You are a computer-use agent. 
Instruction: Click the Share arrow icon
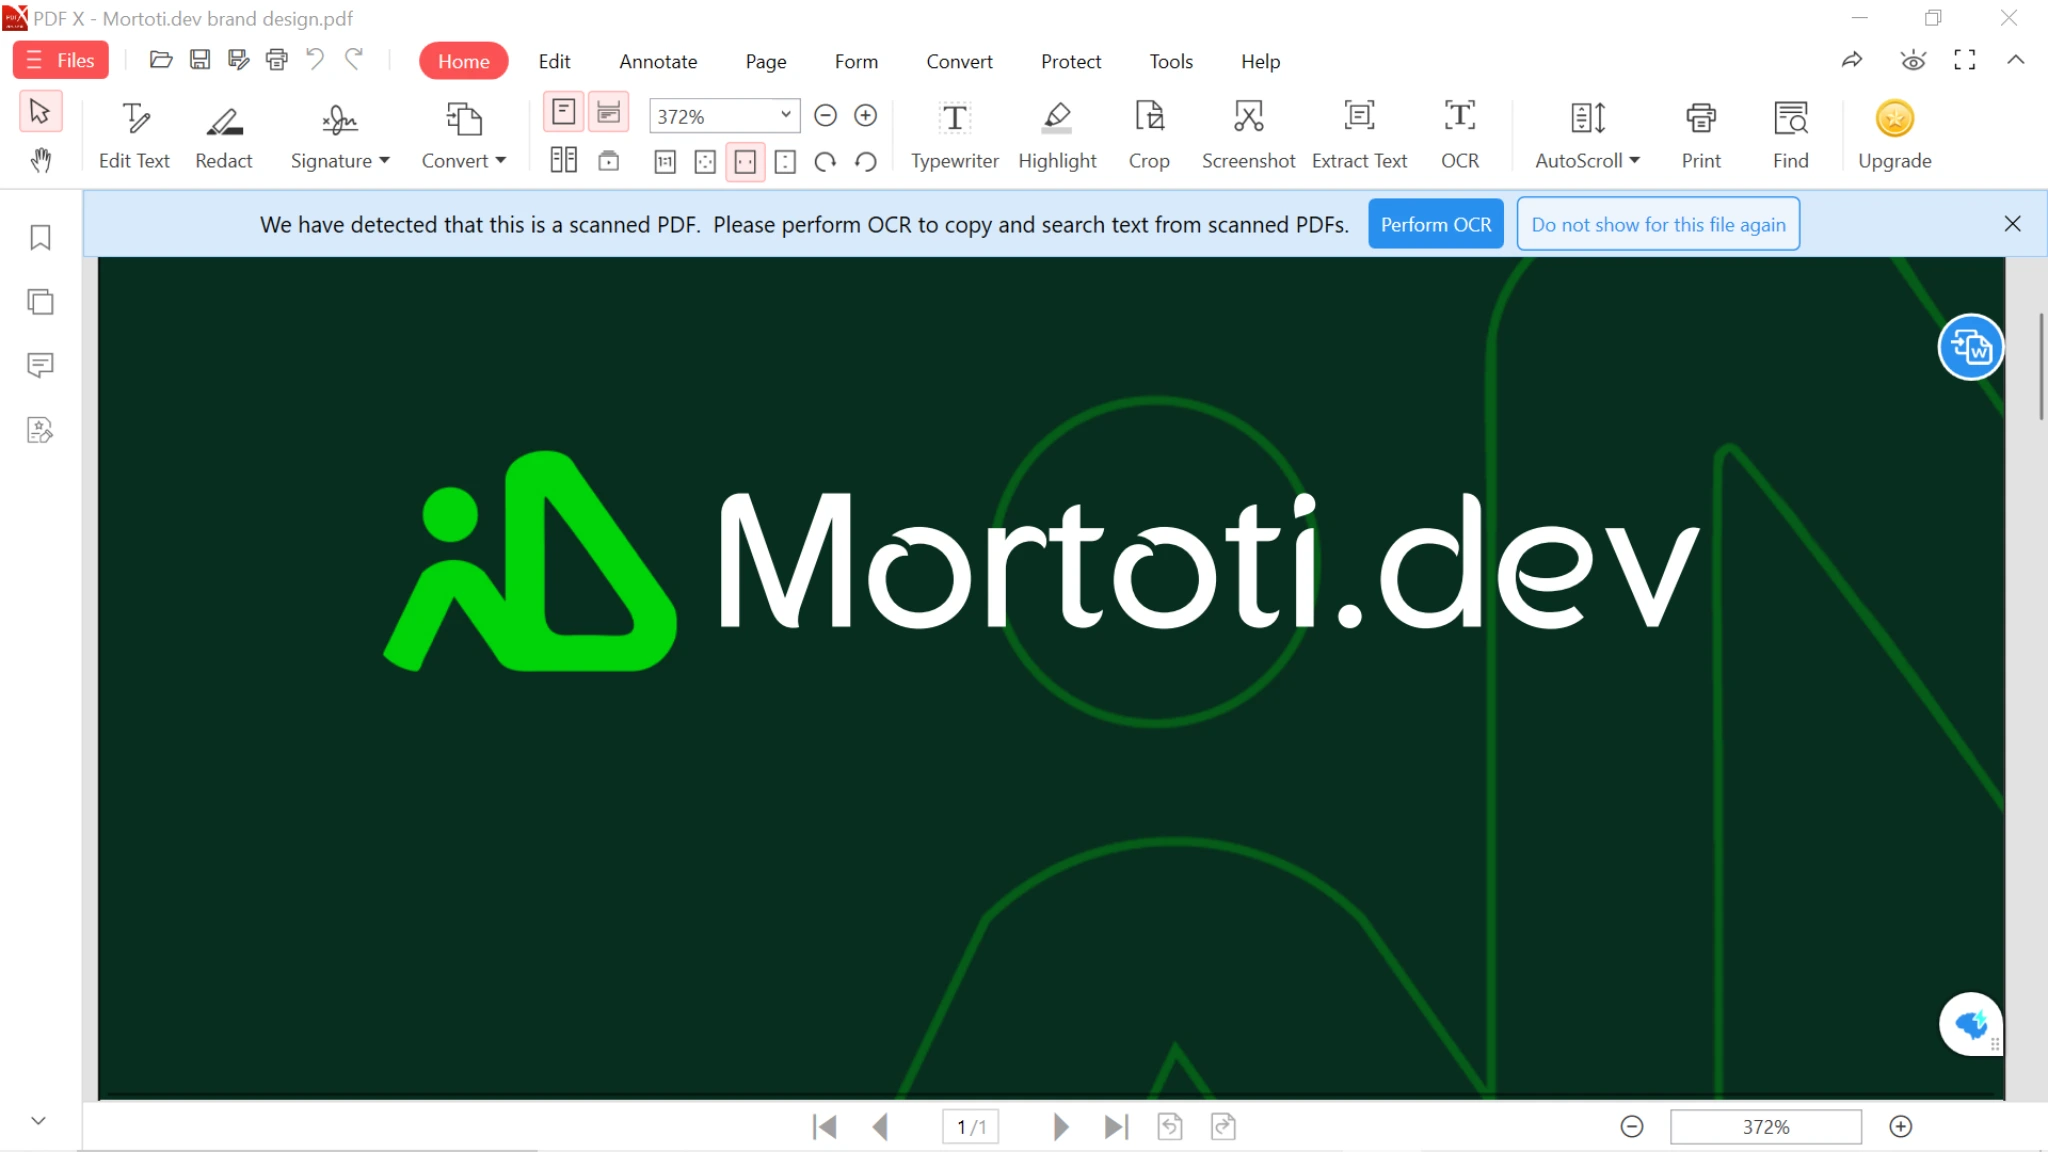coord(1852,60)
